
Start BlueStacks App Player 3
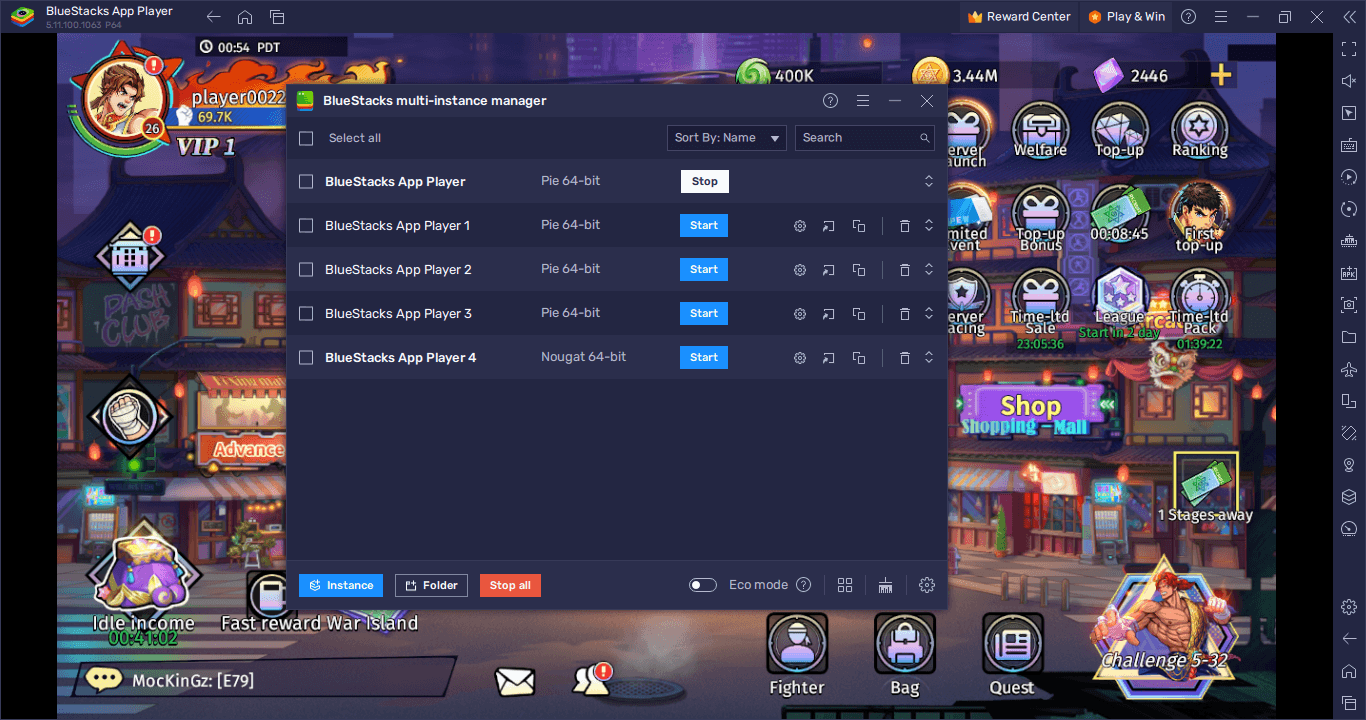(x=704, y=313)
